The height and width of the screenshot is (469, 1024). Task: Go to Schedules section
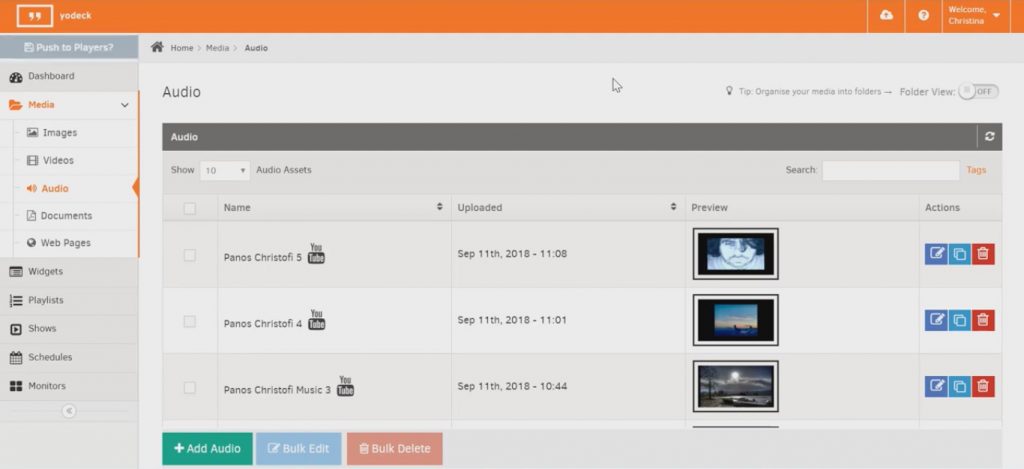(69, 357)
